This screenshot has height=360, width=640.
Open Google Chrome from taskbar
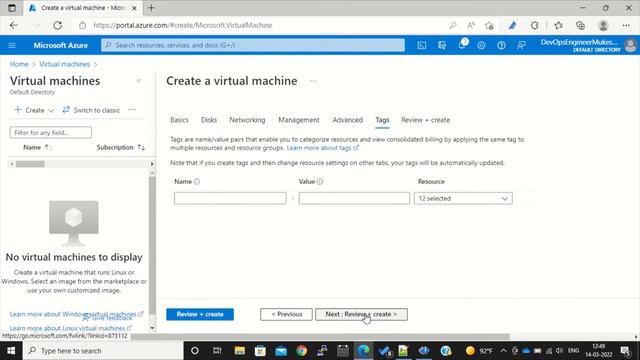301,351
